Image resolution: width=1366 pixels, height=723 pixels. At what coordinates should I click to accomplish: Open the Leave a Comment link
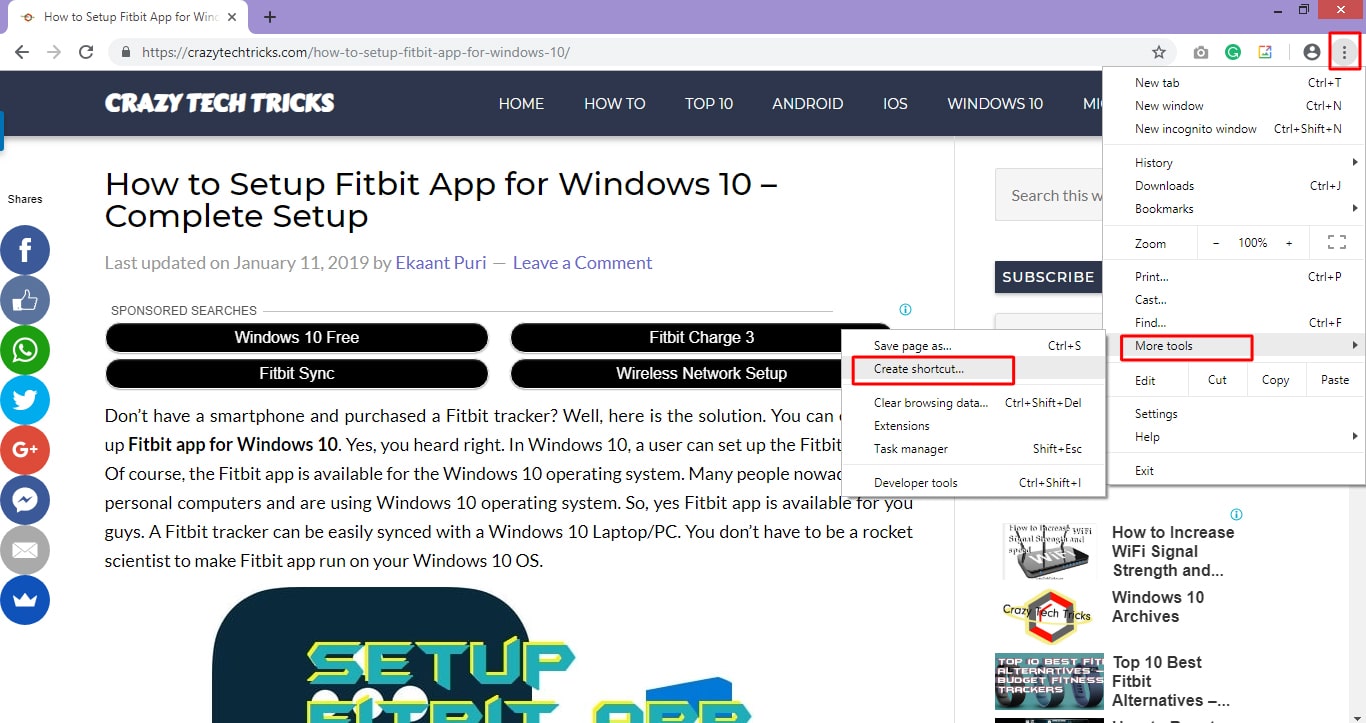click(582, 263)
